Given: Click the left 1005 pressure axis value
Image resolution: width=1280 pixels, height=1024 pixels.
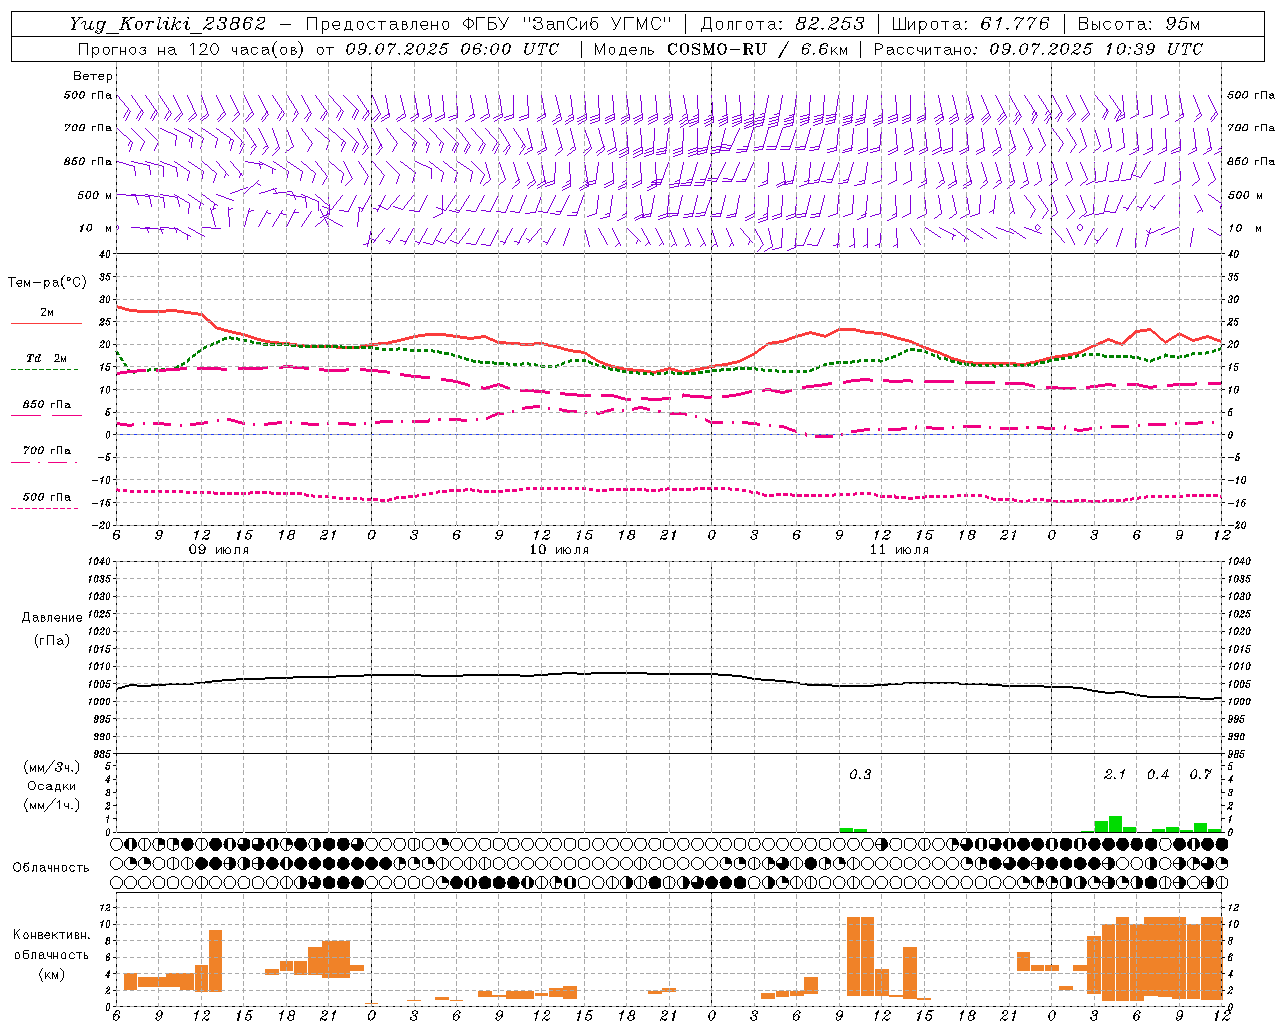Looking at the screenshot, I should pyautogui.click(x=97, y=684).
